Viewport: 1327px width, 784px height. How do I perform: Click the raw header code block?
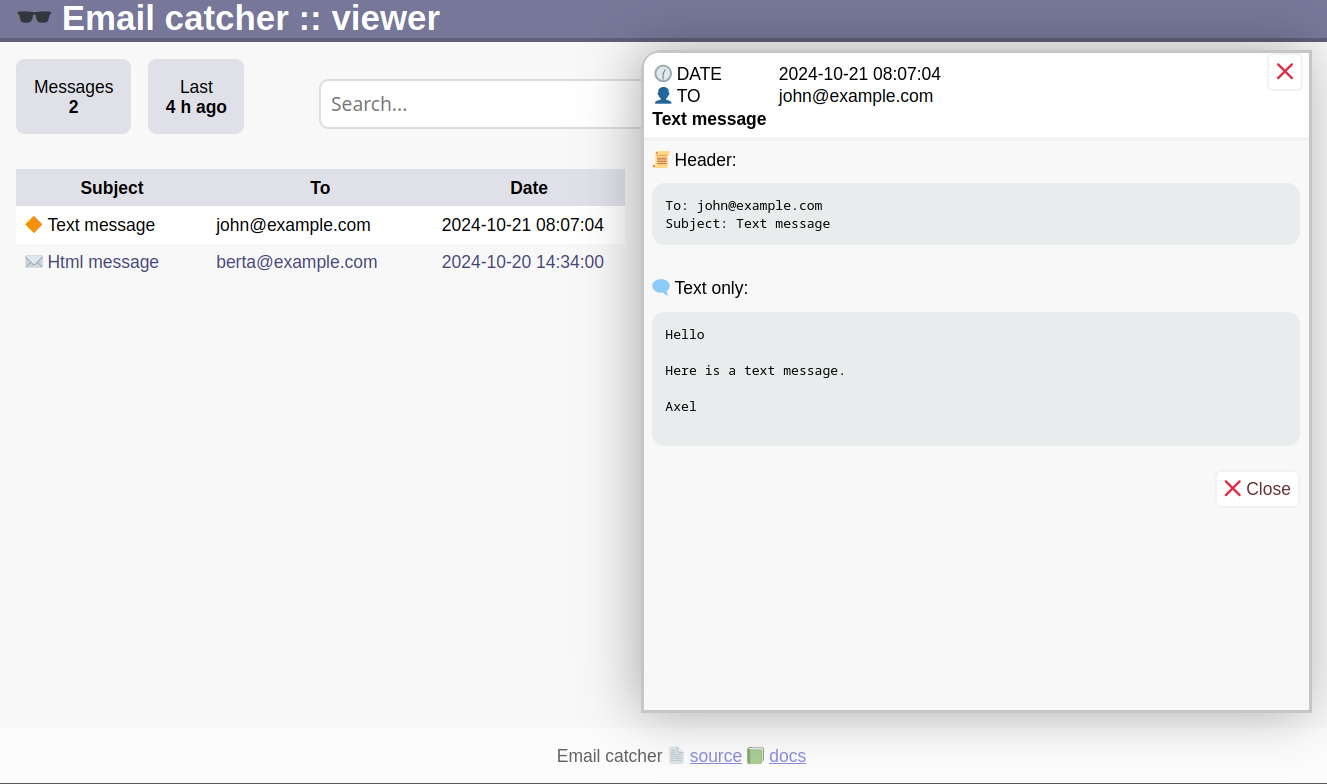[x=976, y=214]
